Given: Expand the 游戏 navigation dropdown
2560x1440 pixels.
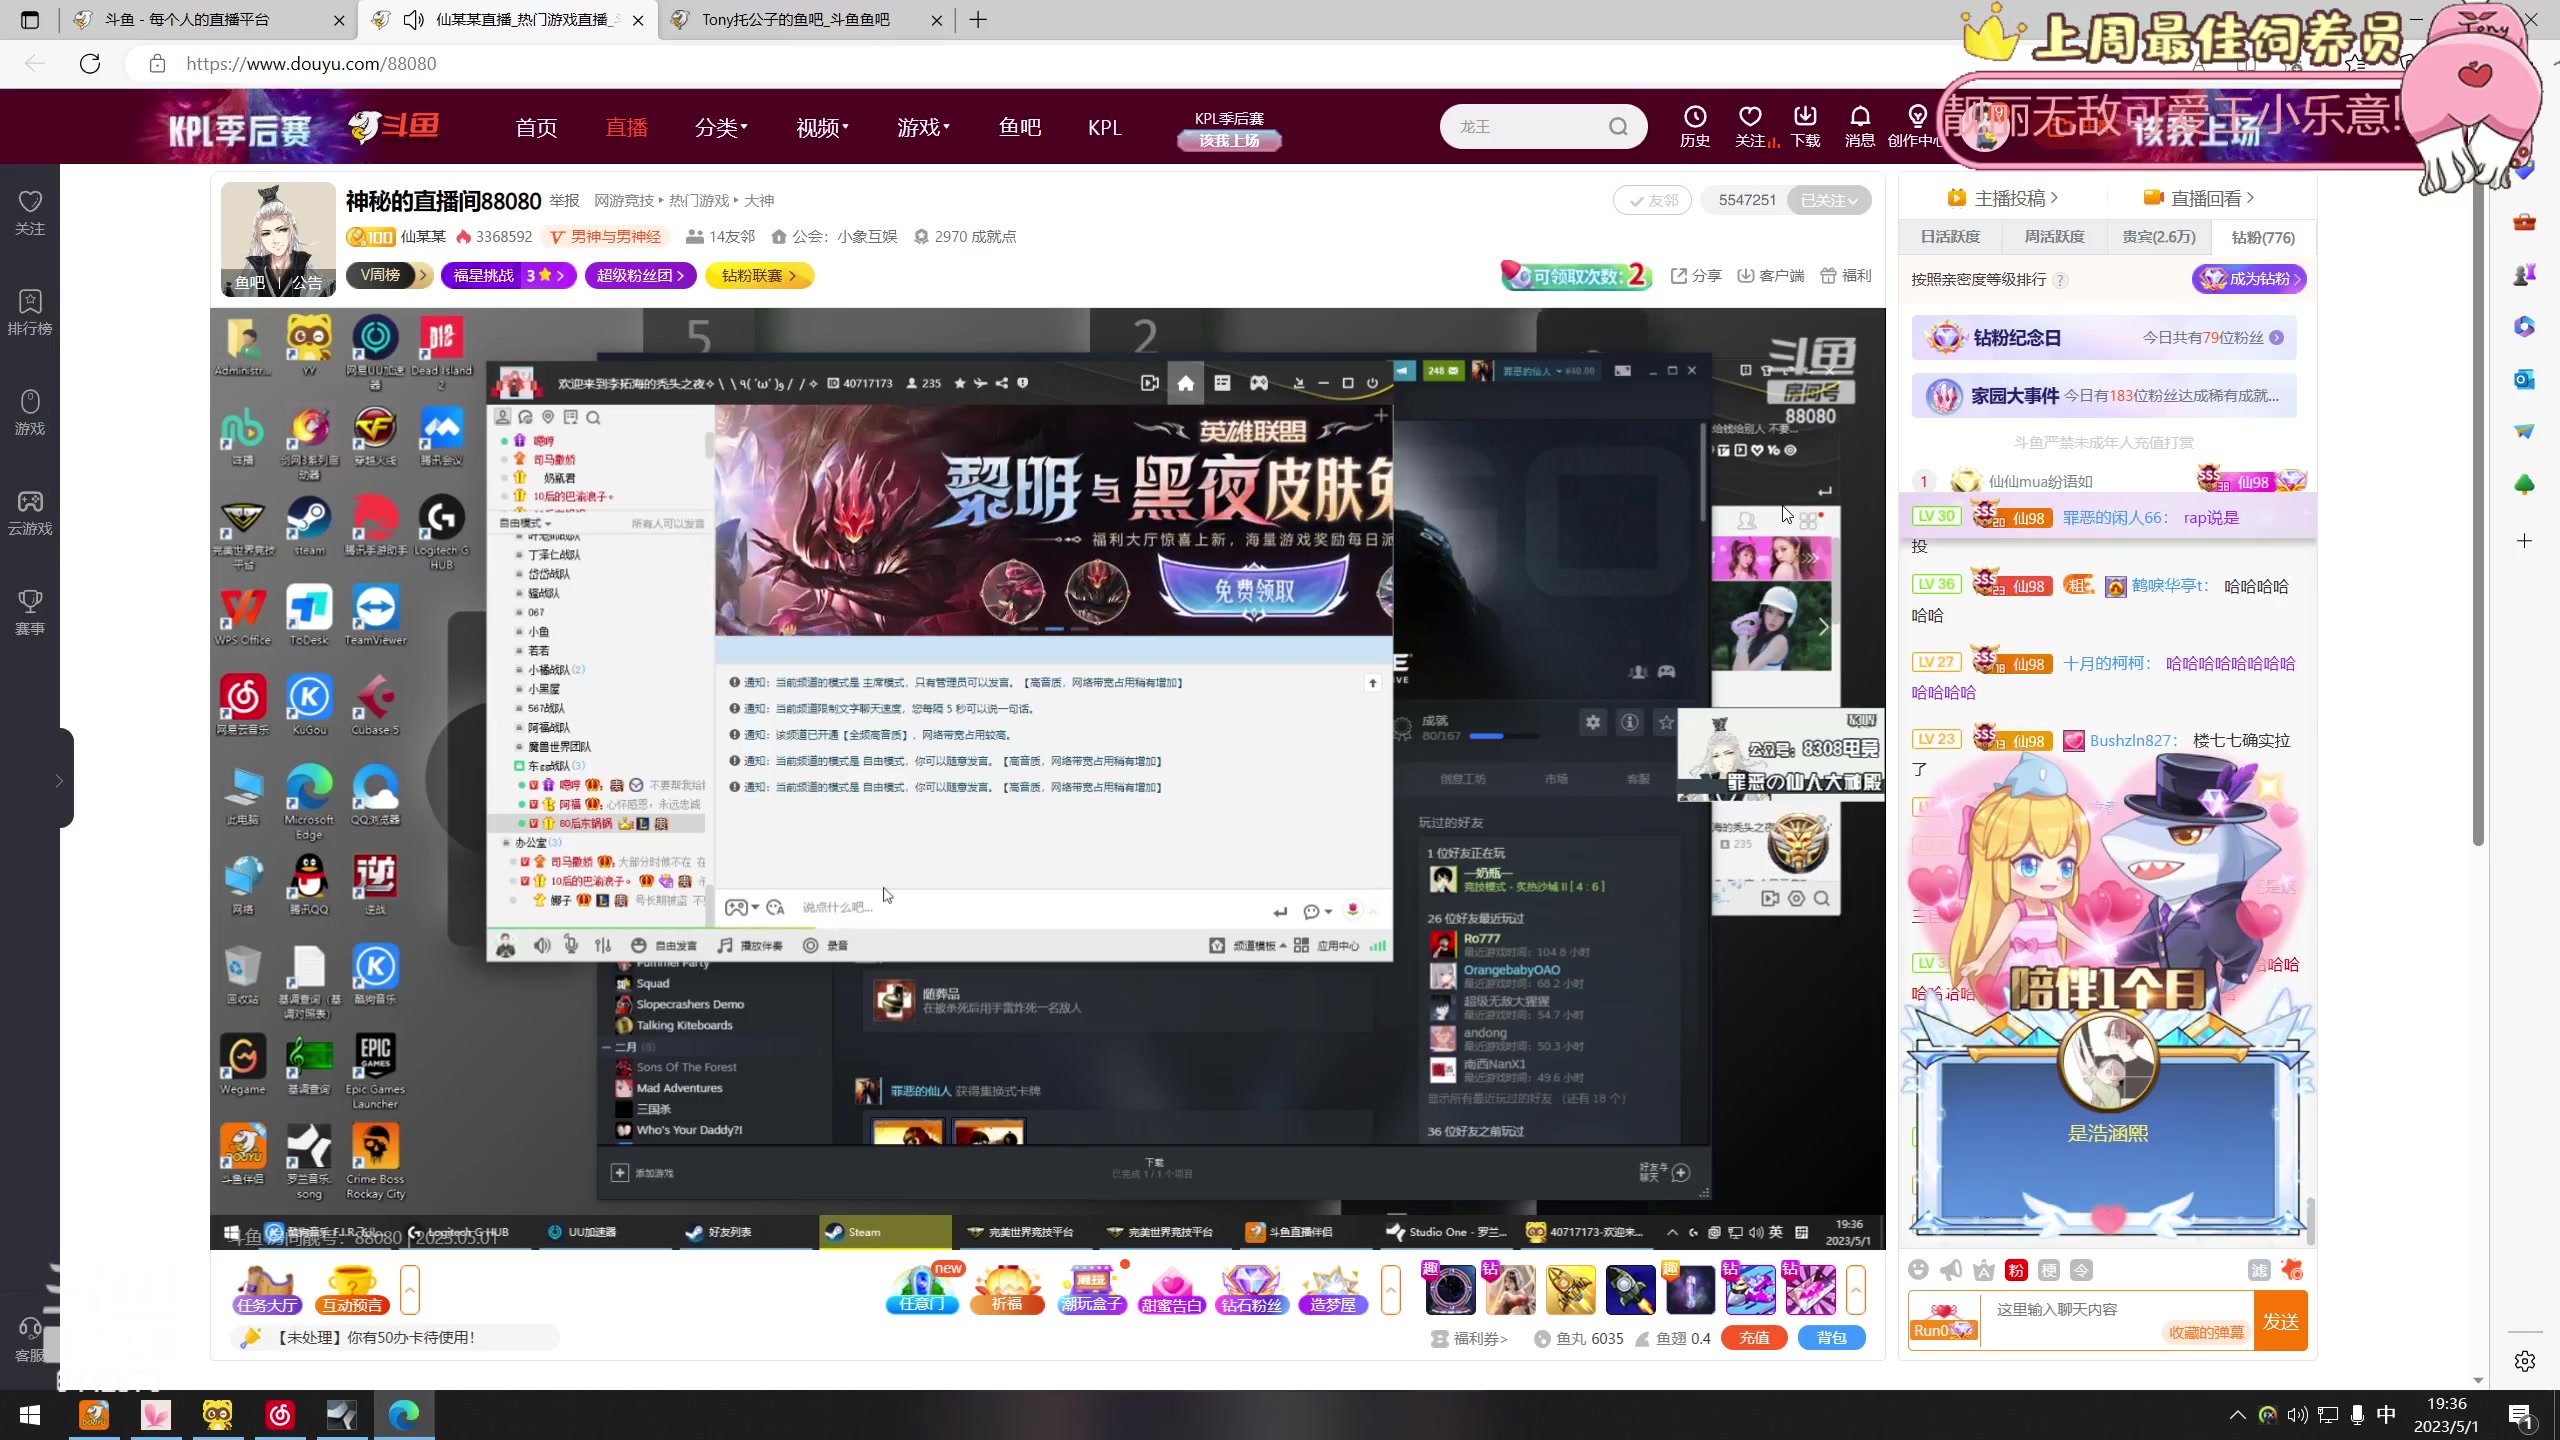Looking at the screenshot, I should tap(923, 127).
